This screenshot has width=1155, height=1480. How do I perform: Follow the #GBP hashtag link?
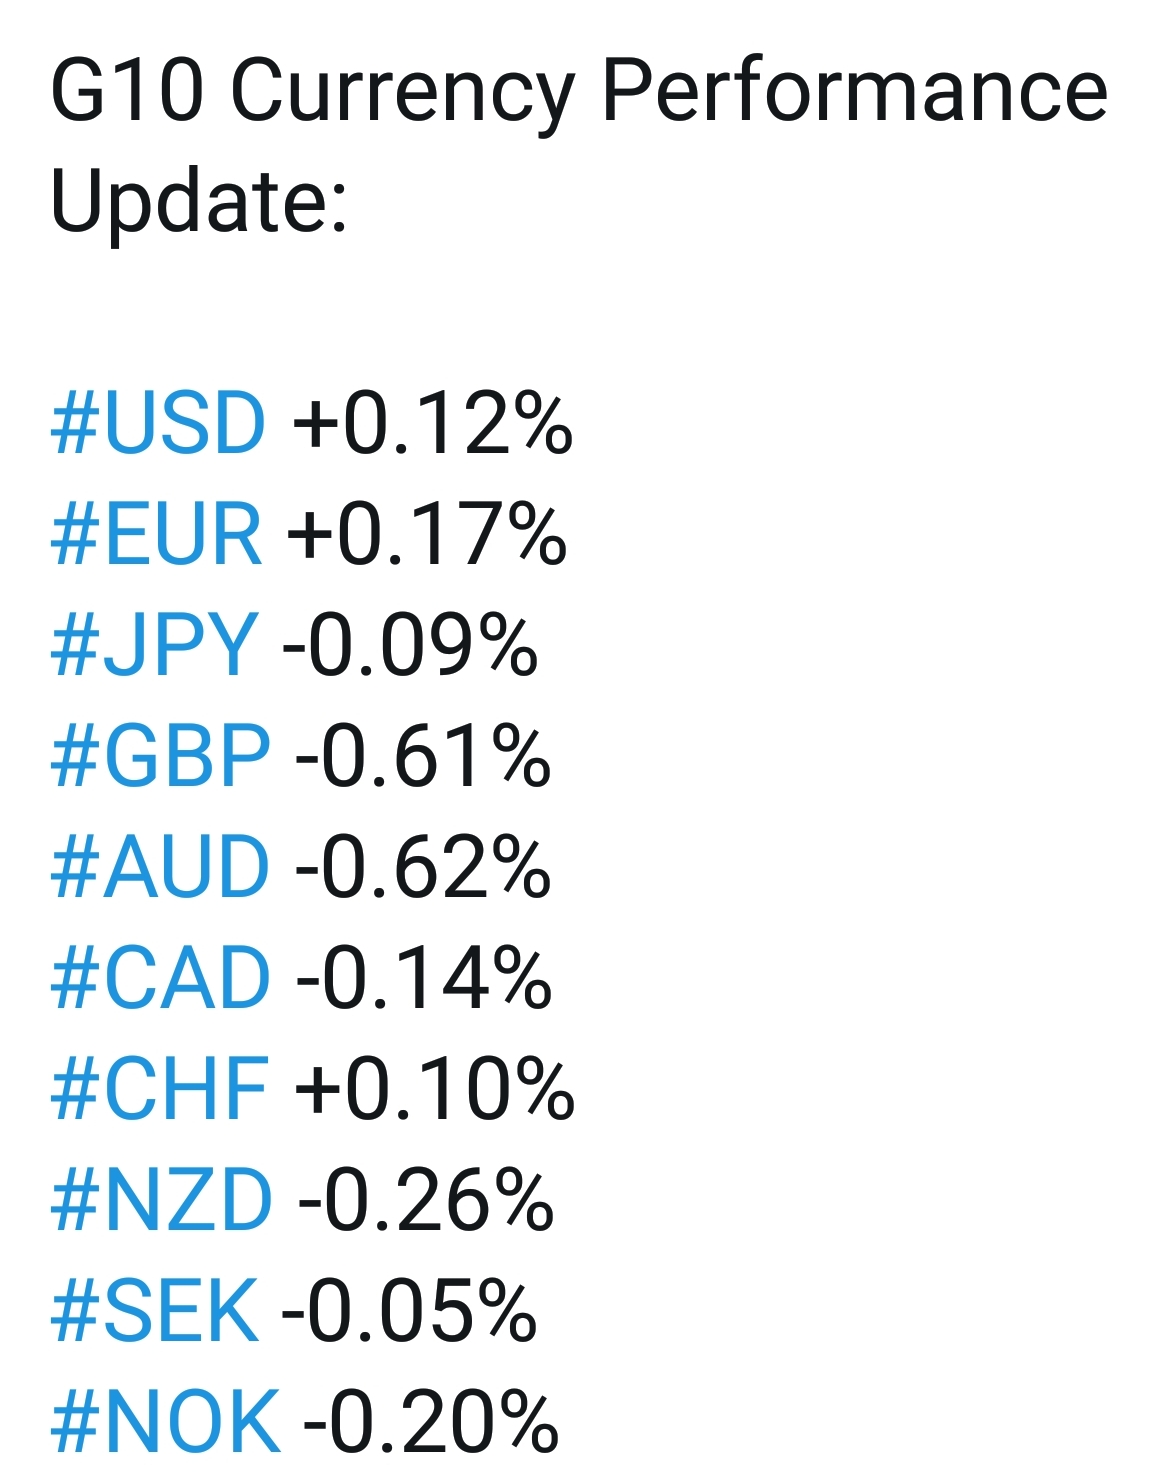click(x=160, y=756)
